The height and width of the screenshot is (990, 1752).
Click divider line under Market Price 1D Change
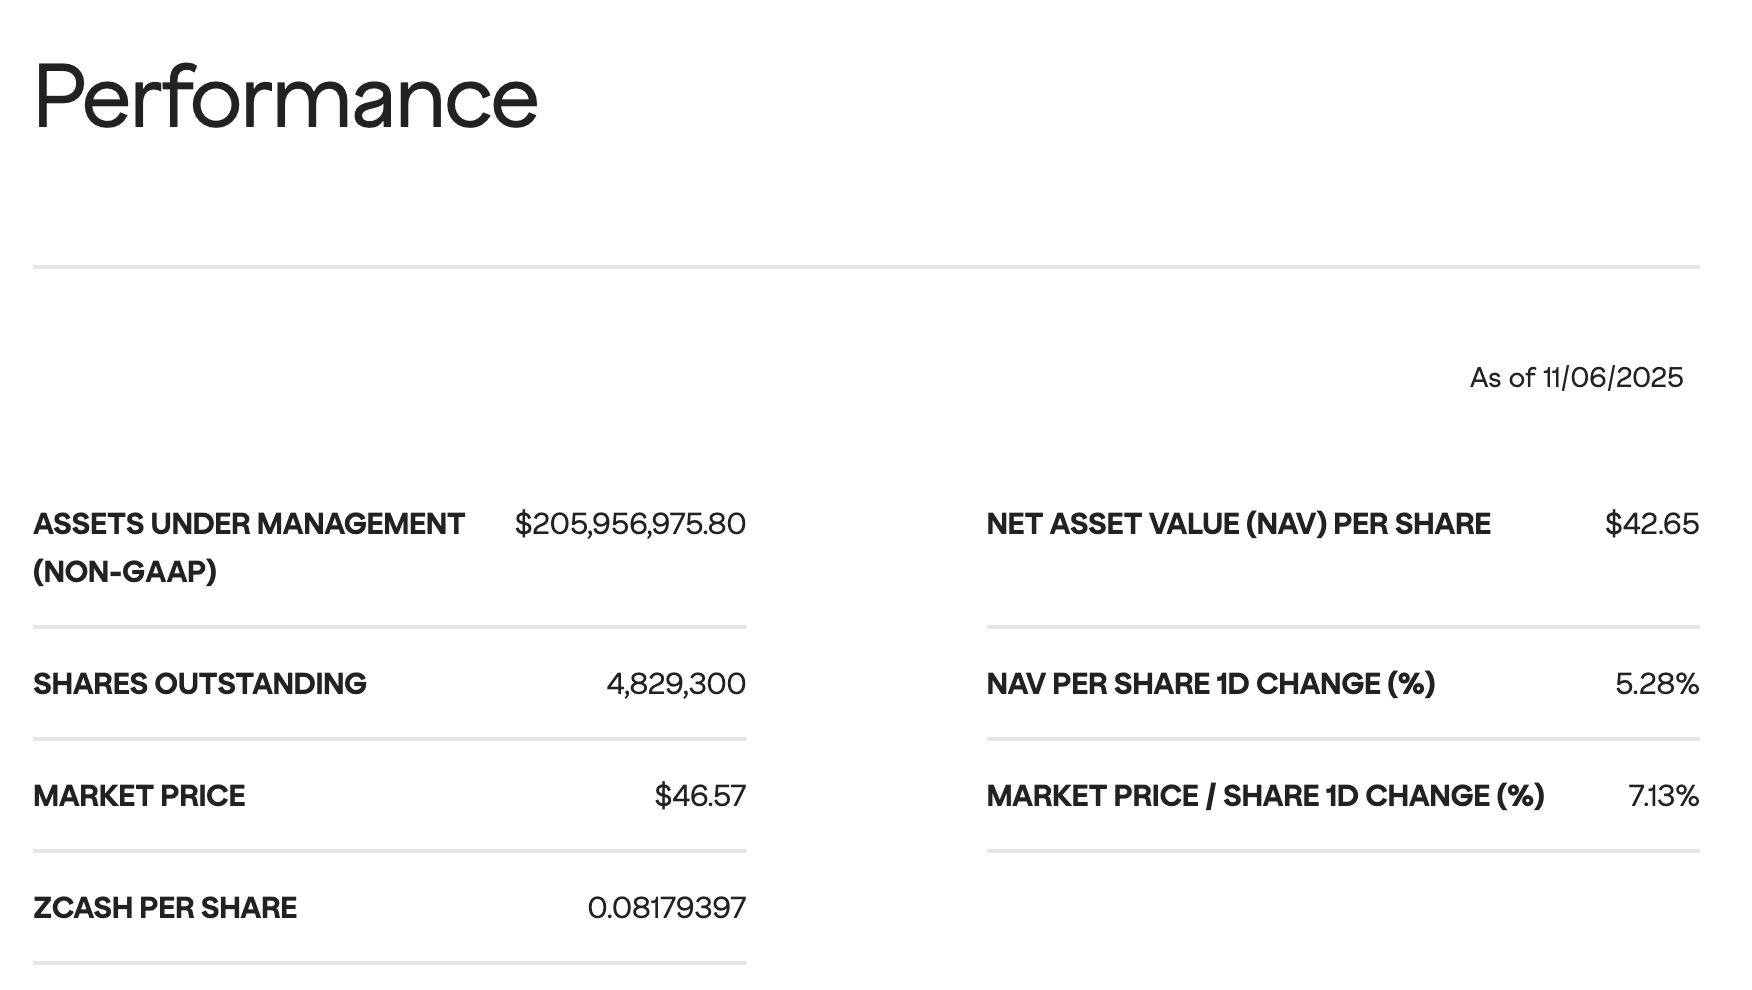1343,851
